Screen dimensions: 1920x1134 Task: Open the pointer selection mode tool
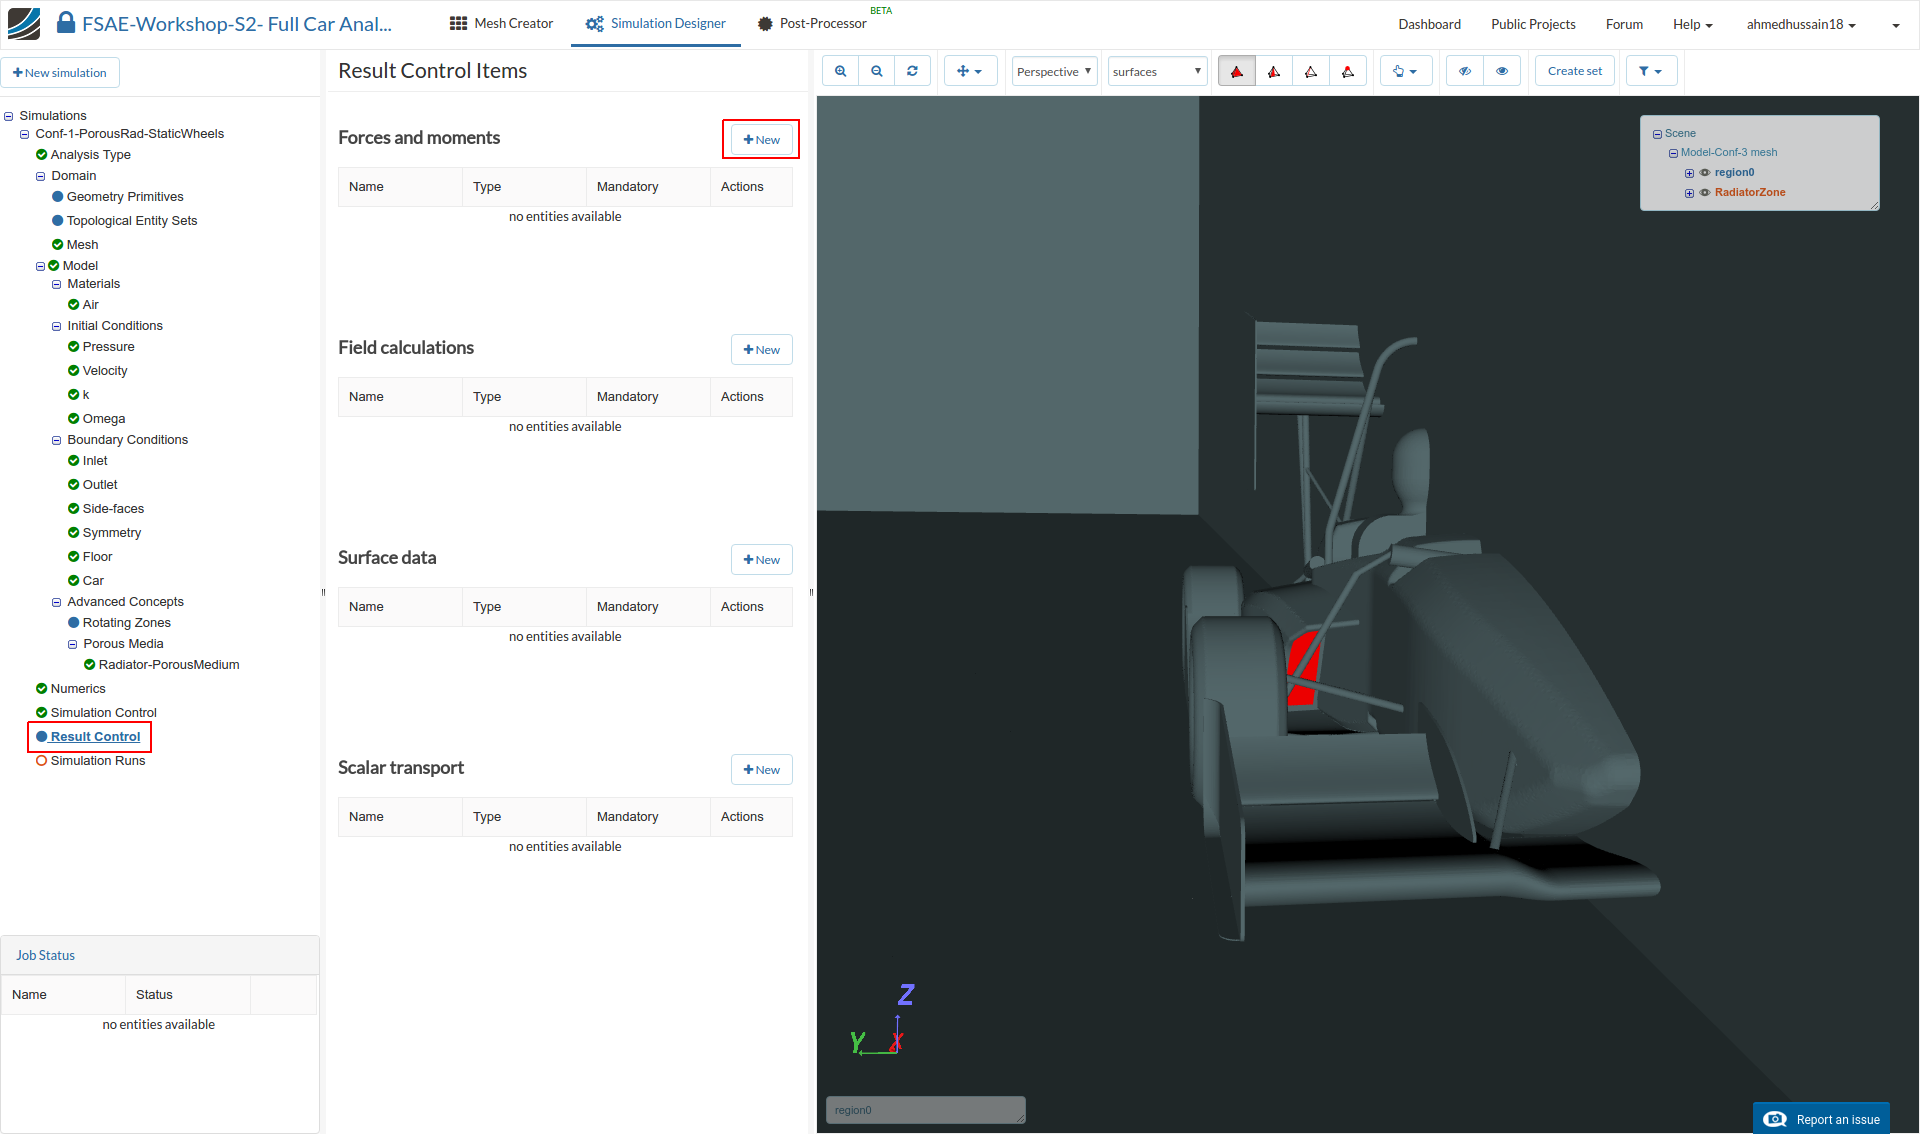[1404, 71]
